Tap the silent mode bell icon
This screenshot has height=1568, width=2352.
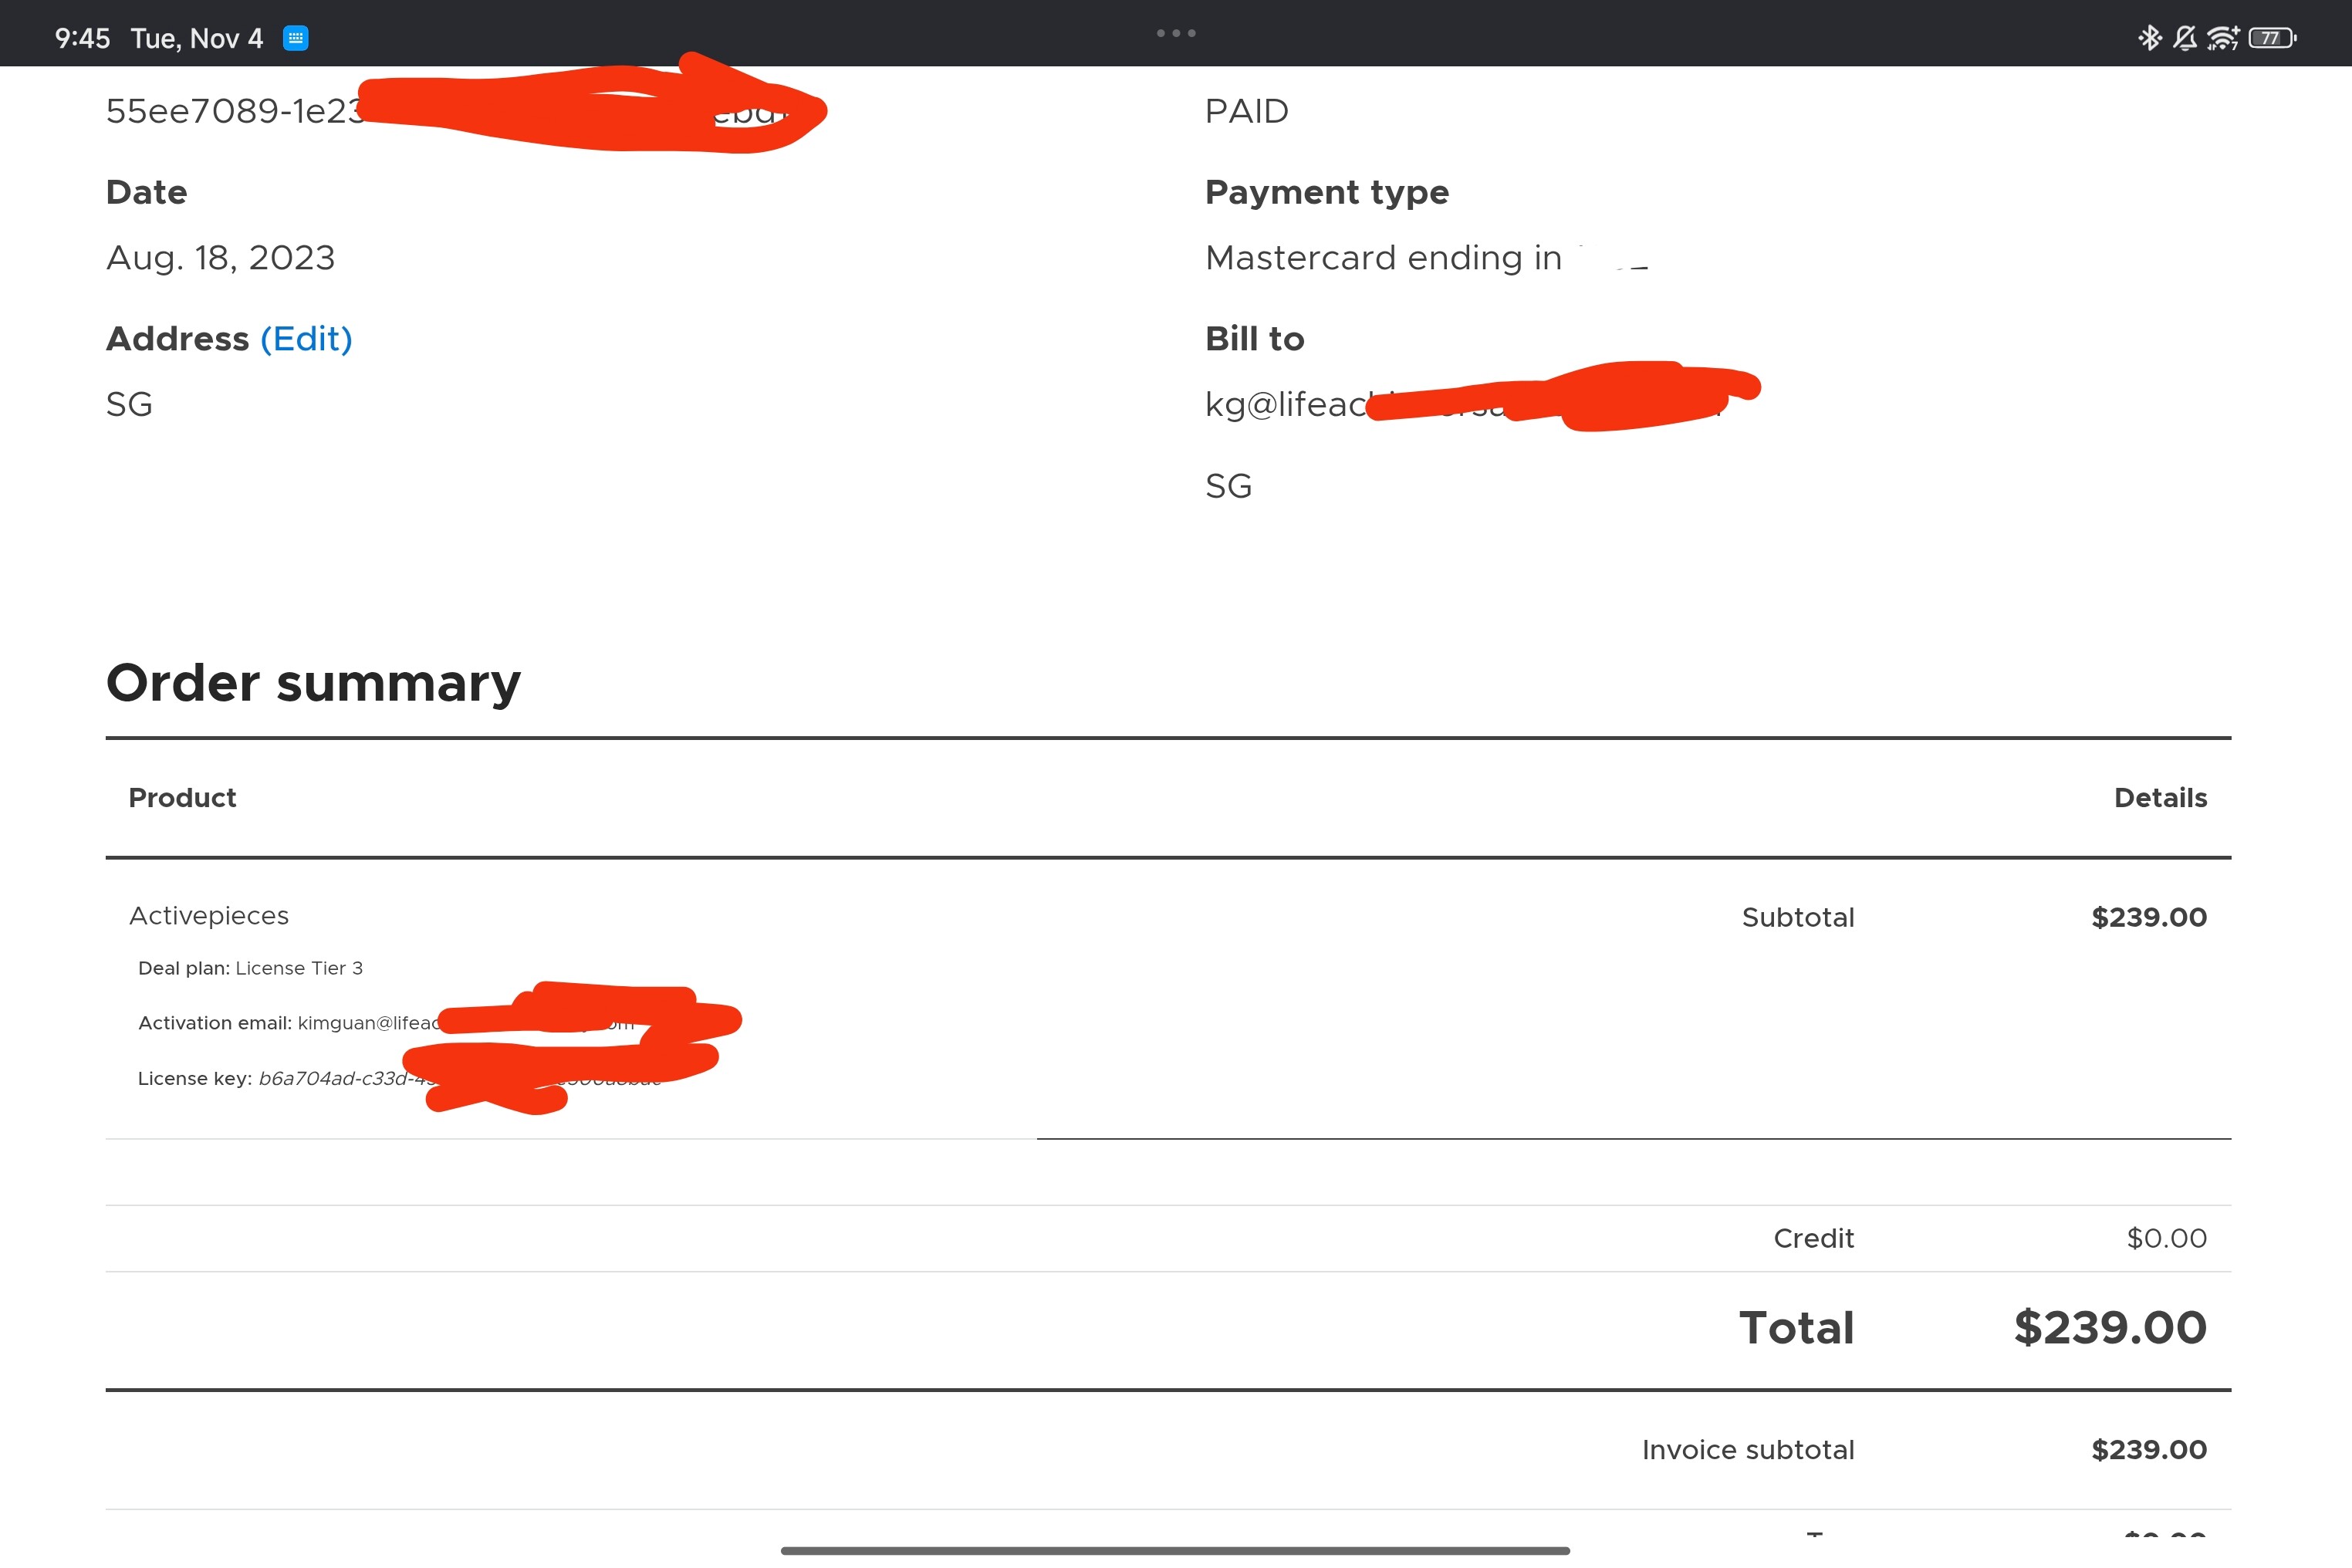coord(2185,38)
